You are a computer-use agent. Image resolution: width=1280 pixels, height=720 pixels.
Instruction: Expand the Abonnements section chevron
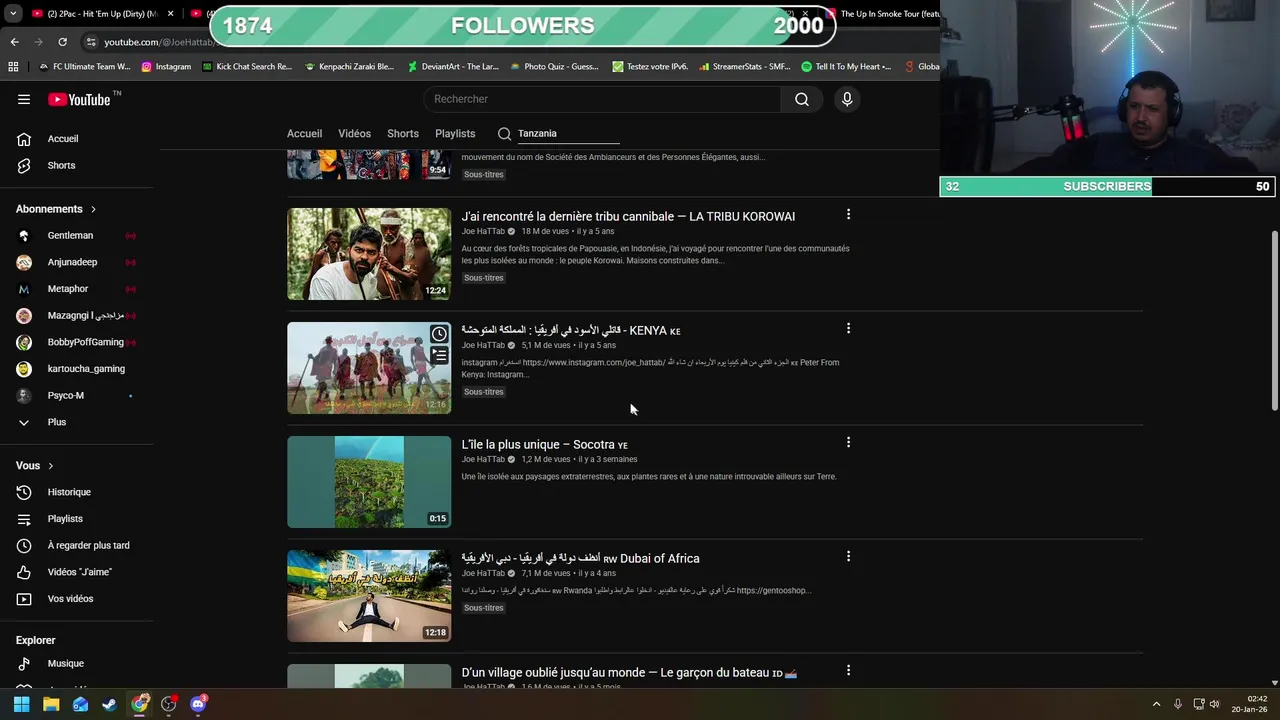(x=93, y=209)
